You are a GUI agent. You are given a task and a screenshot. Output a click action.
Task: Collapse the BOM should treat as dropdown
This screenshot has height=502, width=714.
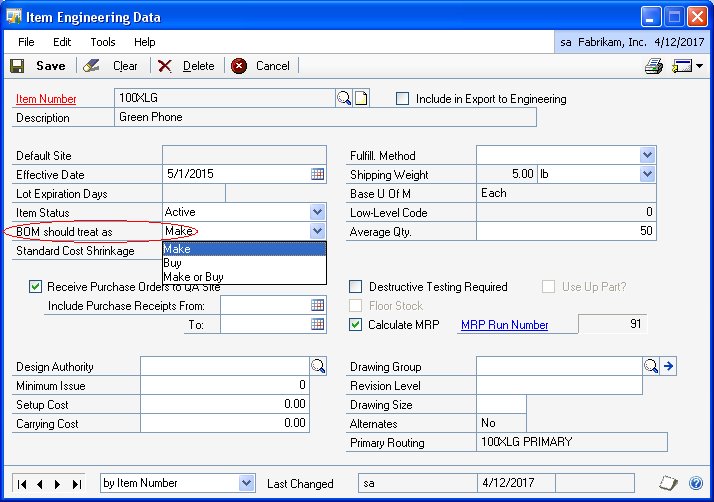point(317,231)
